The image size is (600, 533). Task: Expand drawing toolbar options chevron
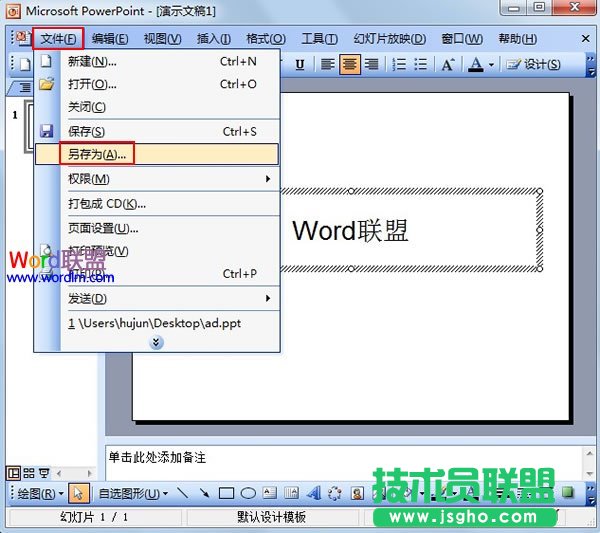[x=591, y=494]
